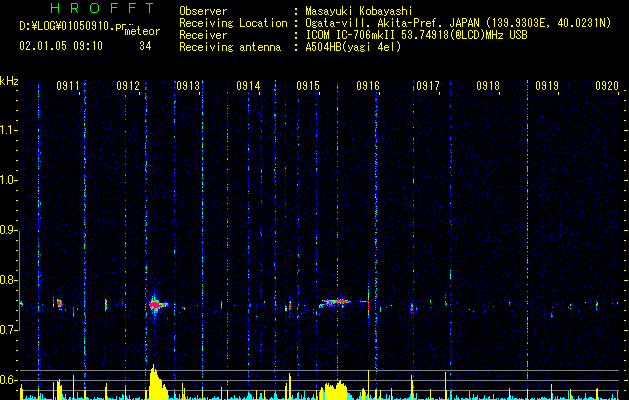Click the HROFFT title text
The width and height of the screenshot is (629, 400).
coord(102,8)
